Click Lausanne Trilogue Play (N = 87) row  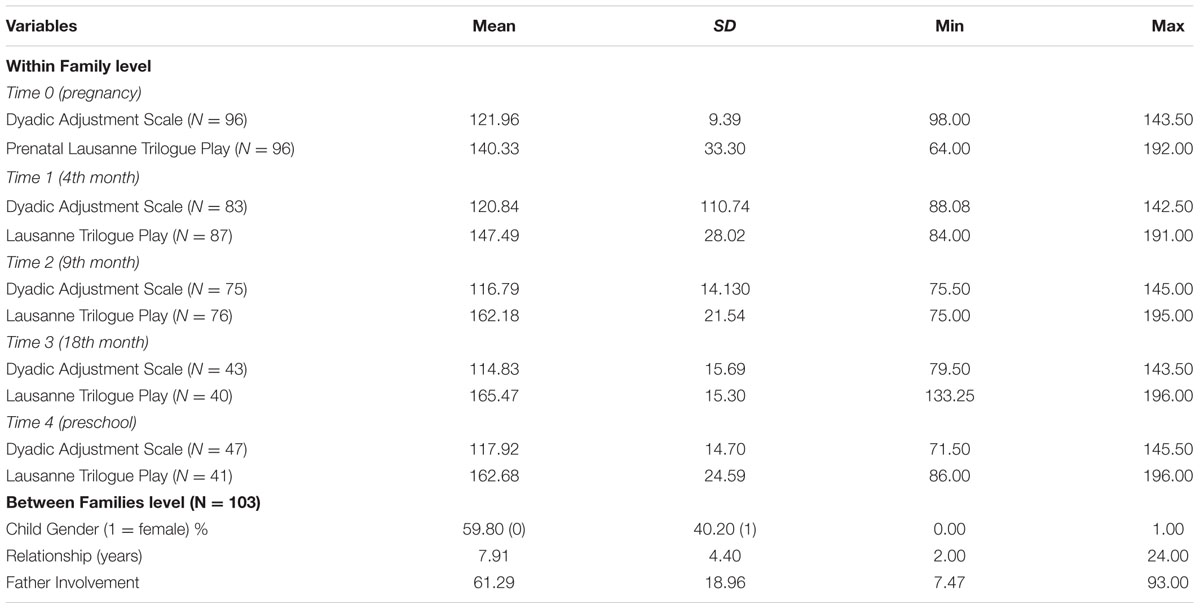(600, 235)
